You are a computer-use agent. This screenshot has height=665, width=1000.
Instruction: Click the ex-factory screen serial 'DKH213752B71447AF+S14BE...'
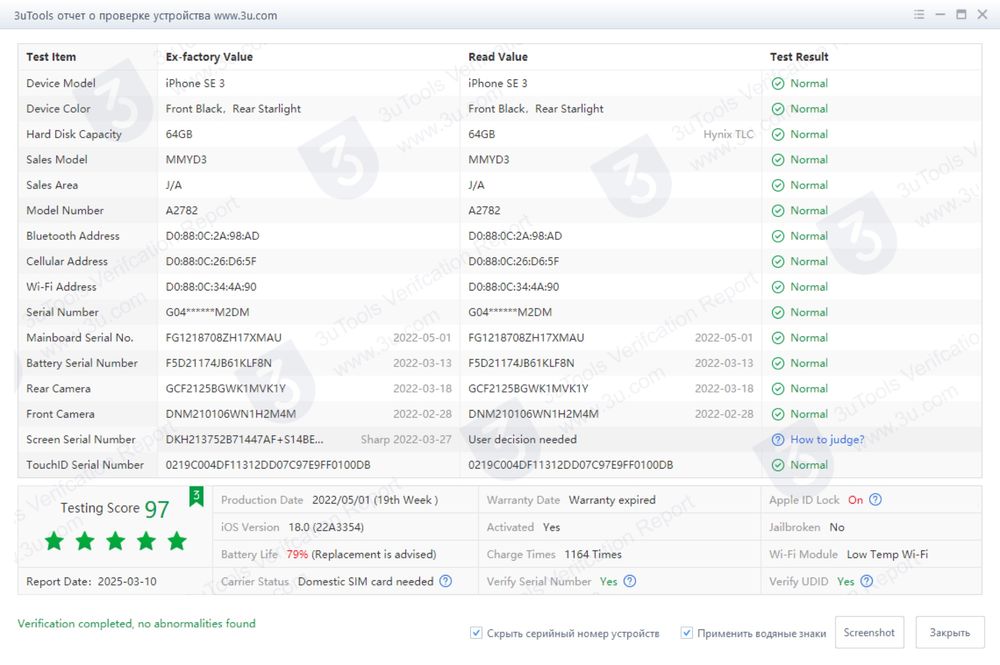tap(244, 439)
